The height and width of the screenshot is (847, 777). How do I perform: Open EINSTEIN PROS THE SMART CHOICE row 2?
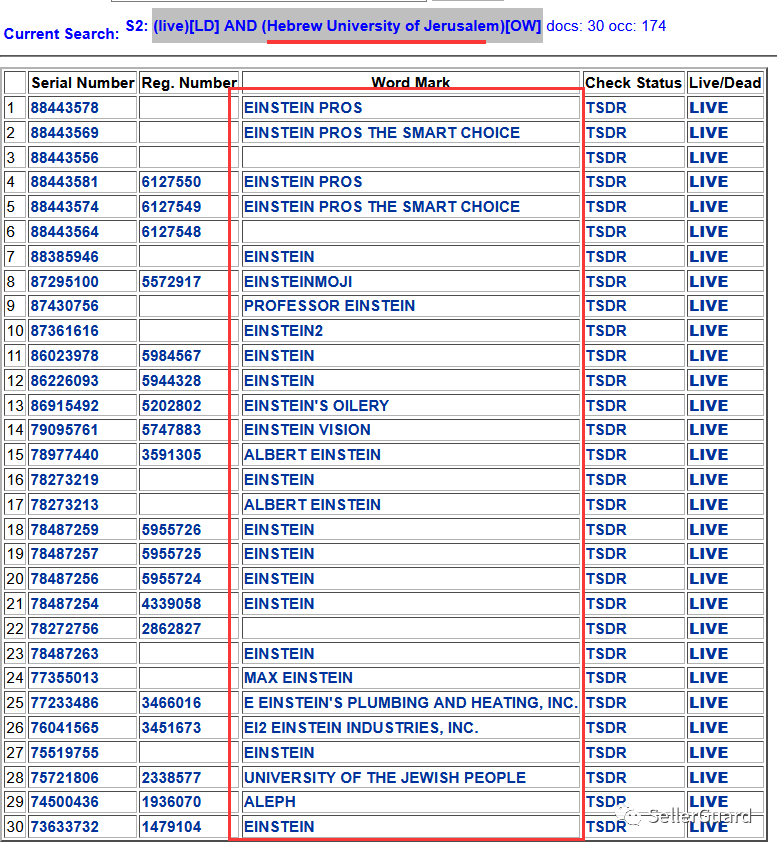[381, 132]
